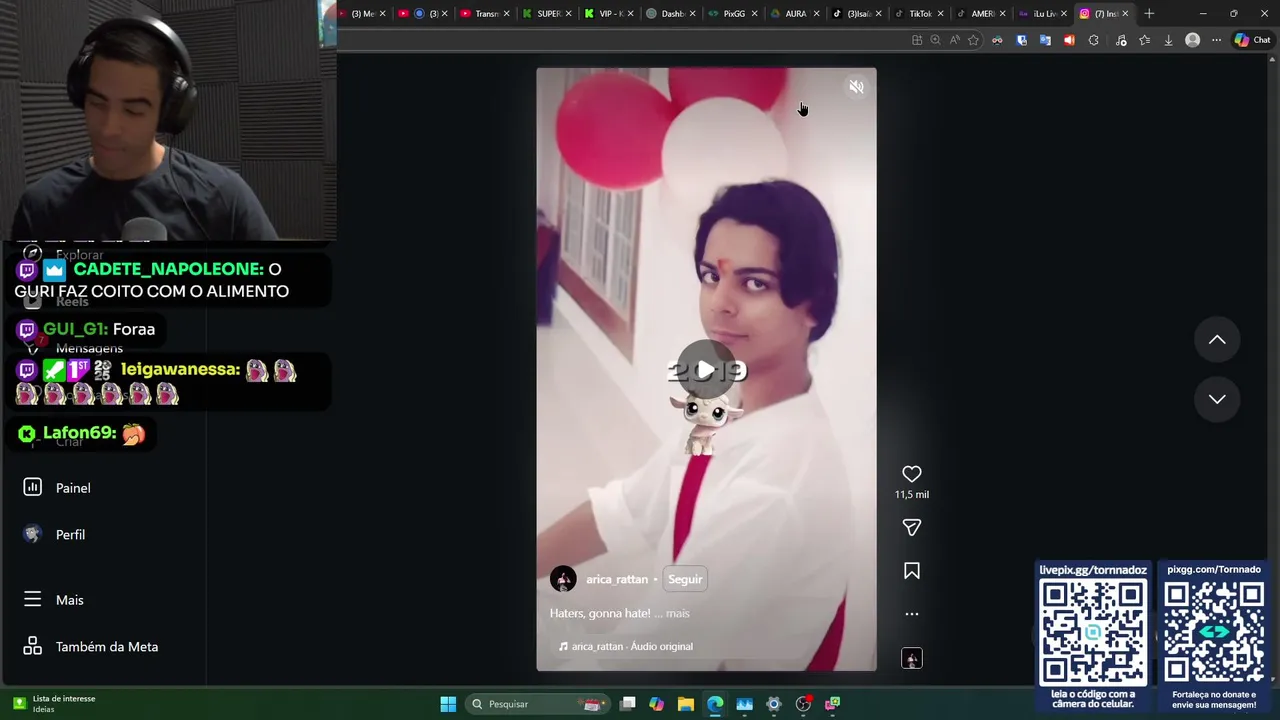Open the browser settings three-dots menu
This screenshot has height=720, width=1280.
1216,40
